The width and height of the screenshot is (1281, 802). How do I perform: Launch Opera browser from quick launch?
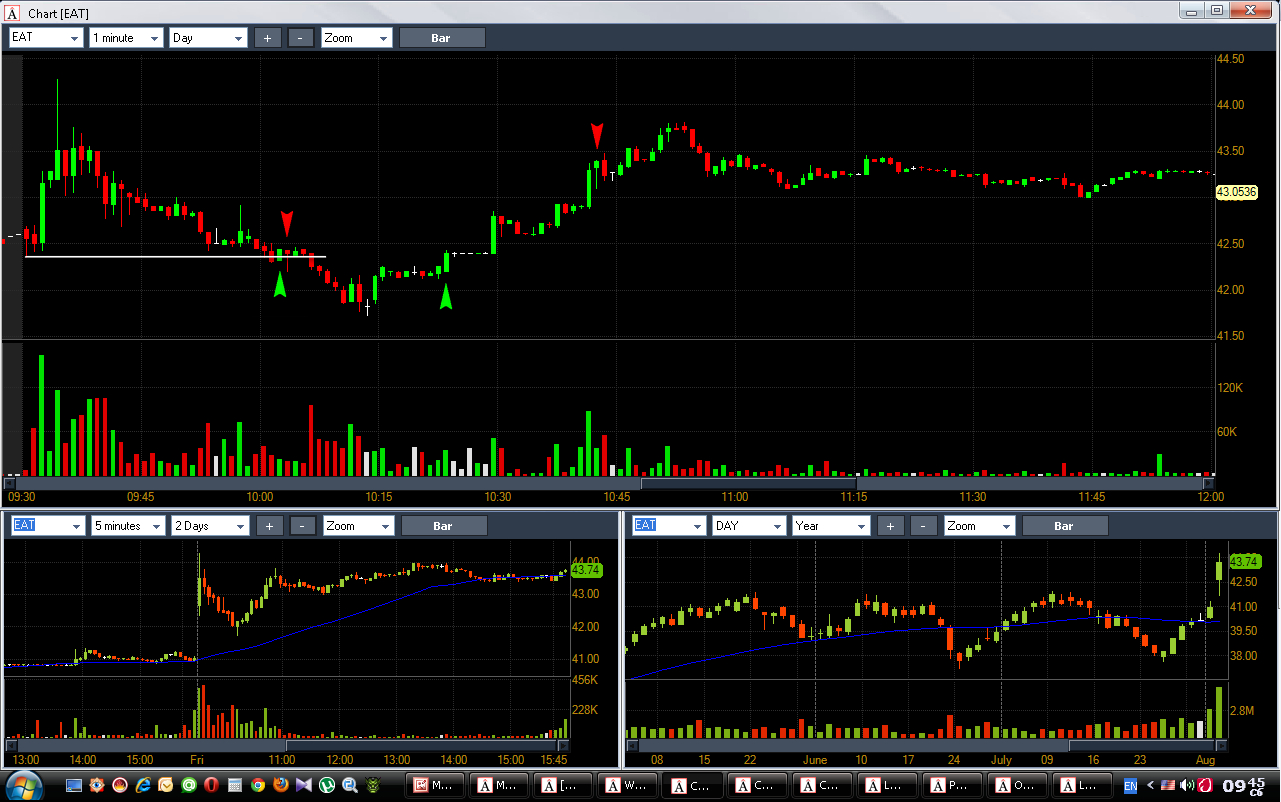click(211, 785)
